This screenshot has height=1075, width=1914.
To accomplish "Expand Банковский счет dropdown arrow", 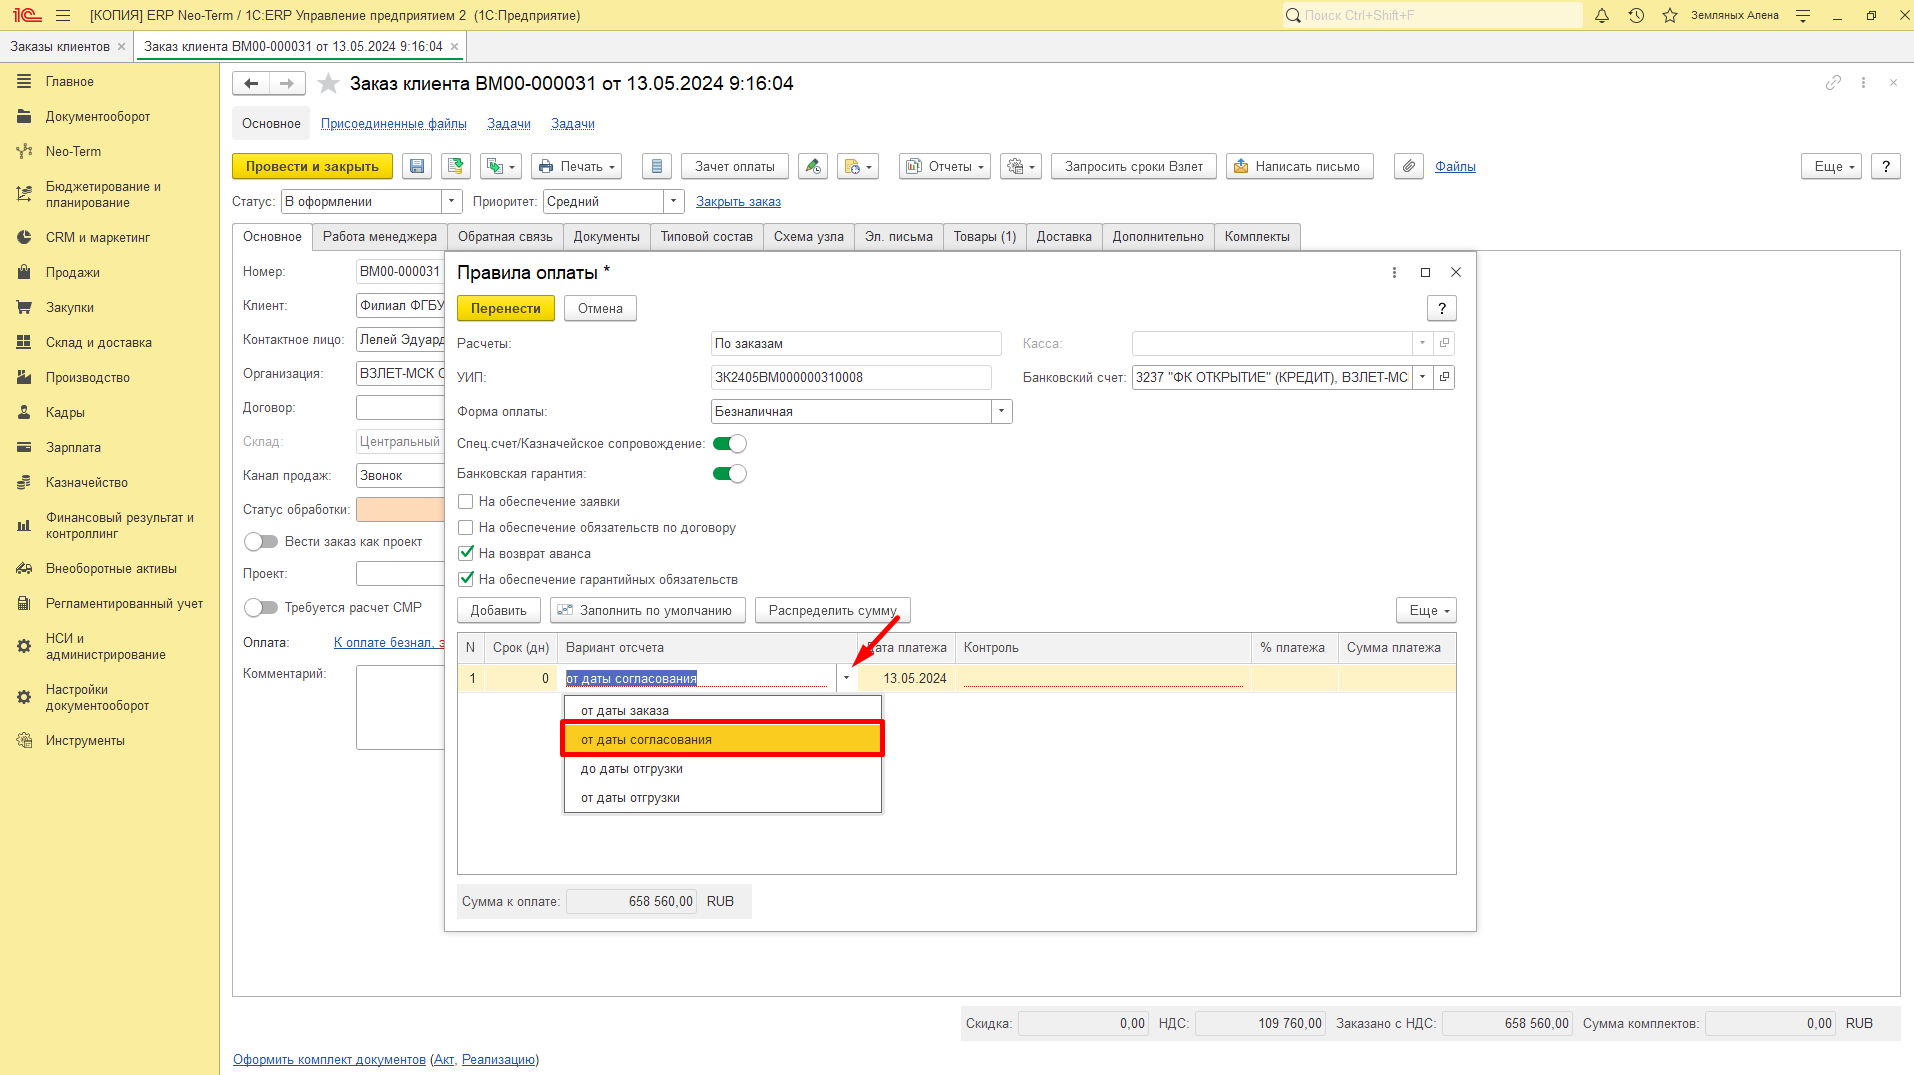I will [x=1422, y=377].
